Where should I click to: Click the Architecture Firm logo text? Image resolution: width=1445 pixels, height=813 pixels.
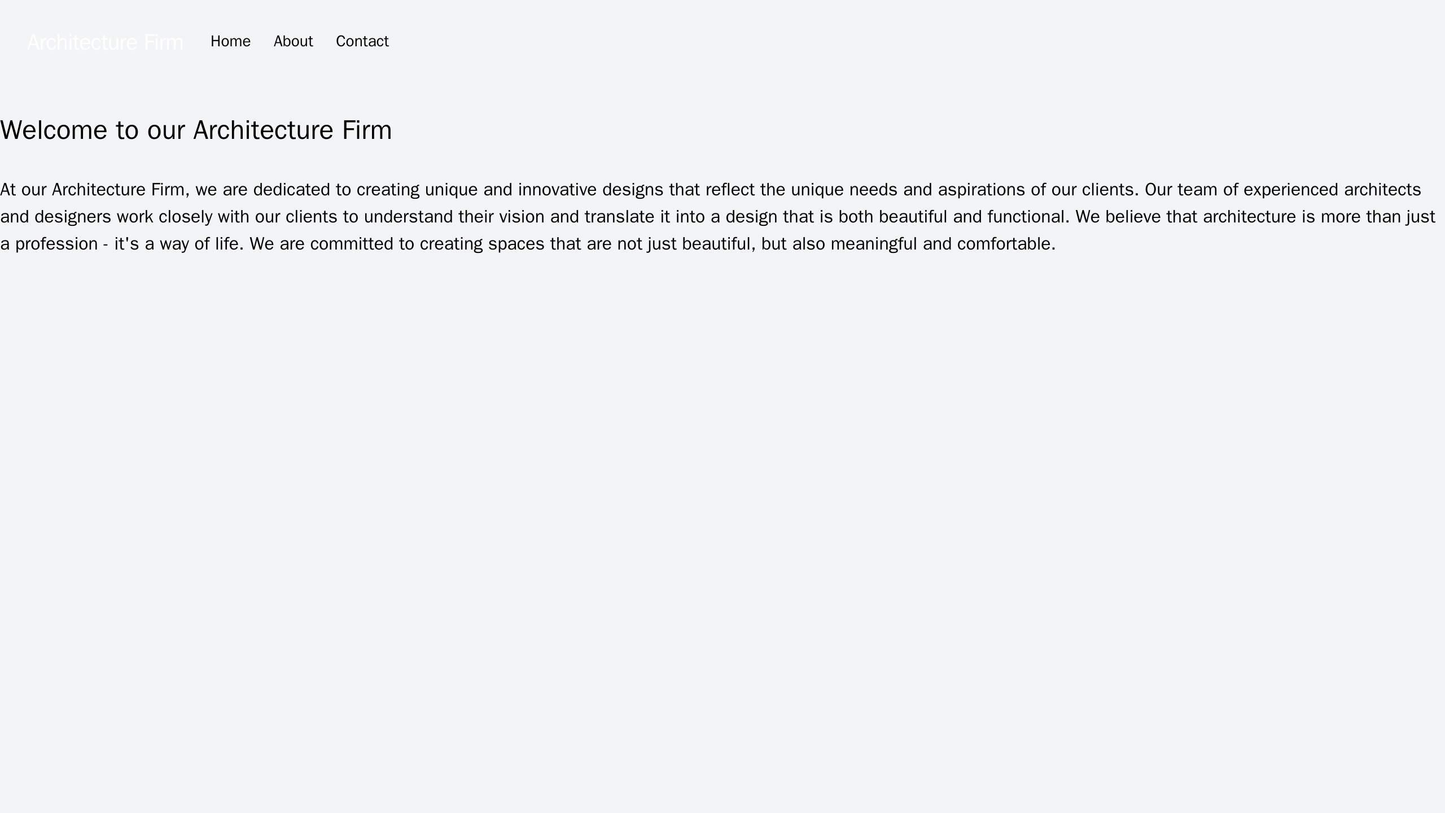tap(105, 42)
